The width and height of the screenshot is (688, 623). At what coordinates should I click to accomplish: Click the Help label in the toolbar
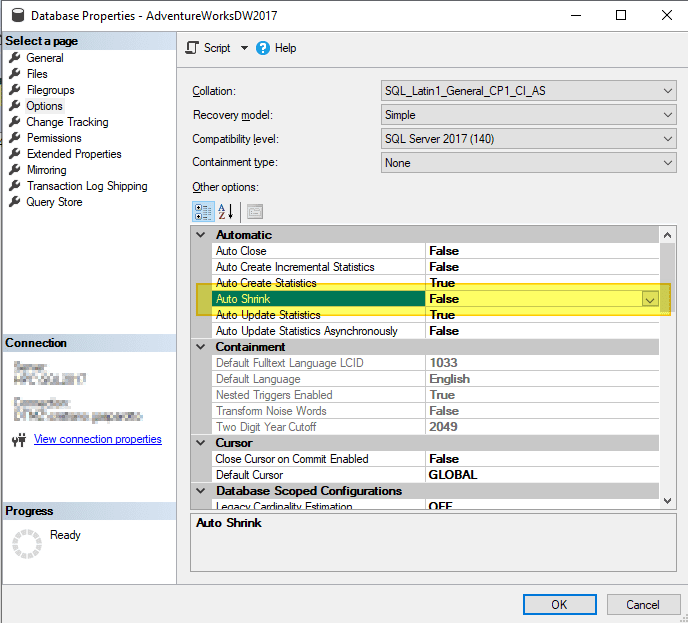tap(285, 48)
